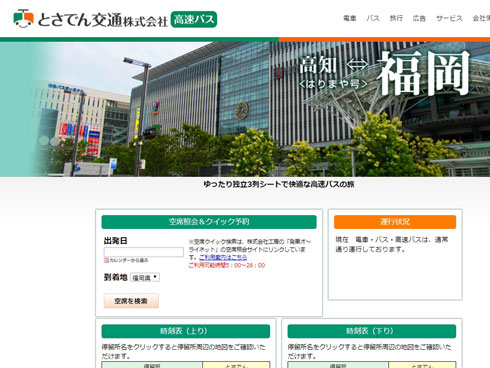Open the 会社情報 navigation item

pyautogui.click(x=481, y=18)
